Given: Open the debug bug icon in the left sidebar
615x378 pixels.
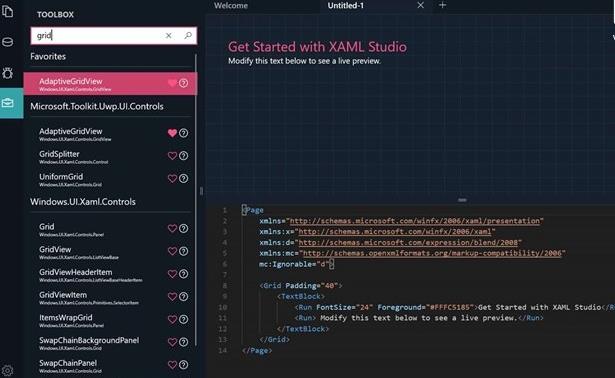Looking at the screenshot, I should pyautogui.click(x=7, y=73).
